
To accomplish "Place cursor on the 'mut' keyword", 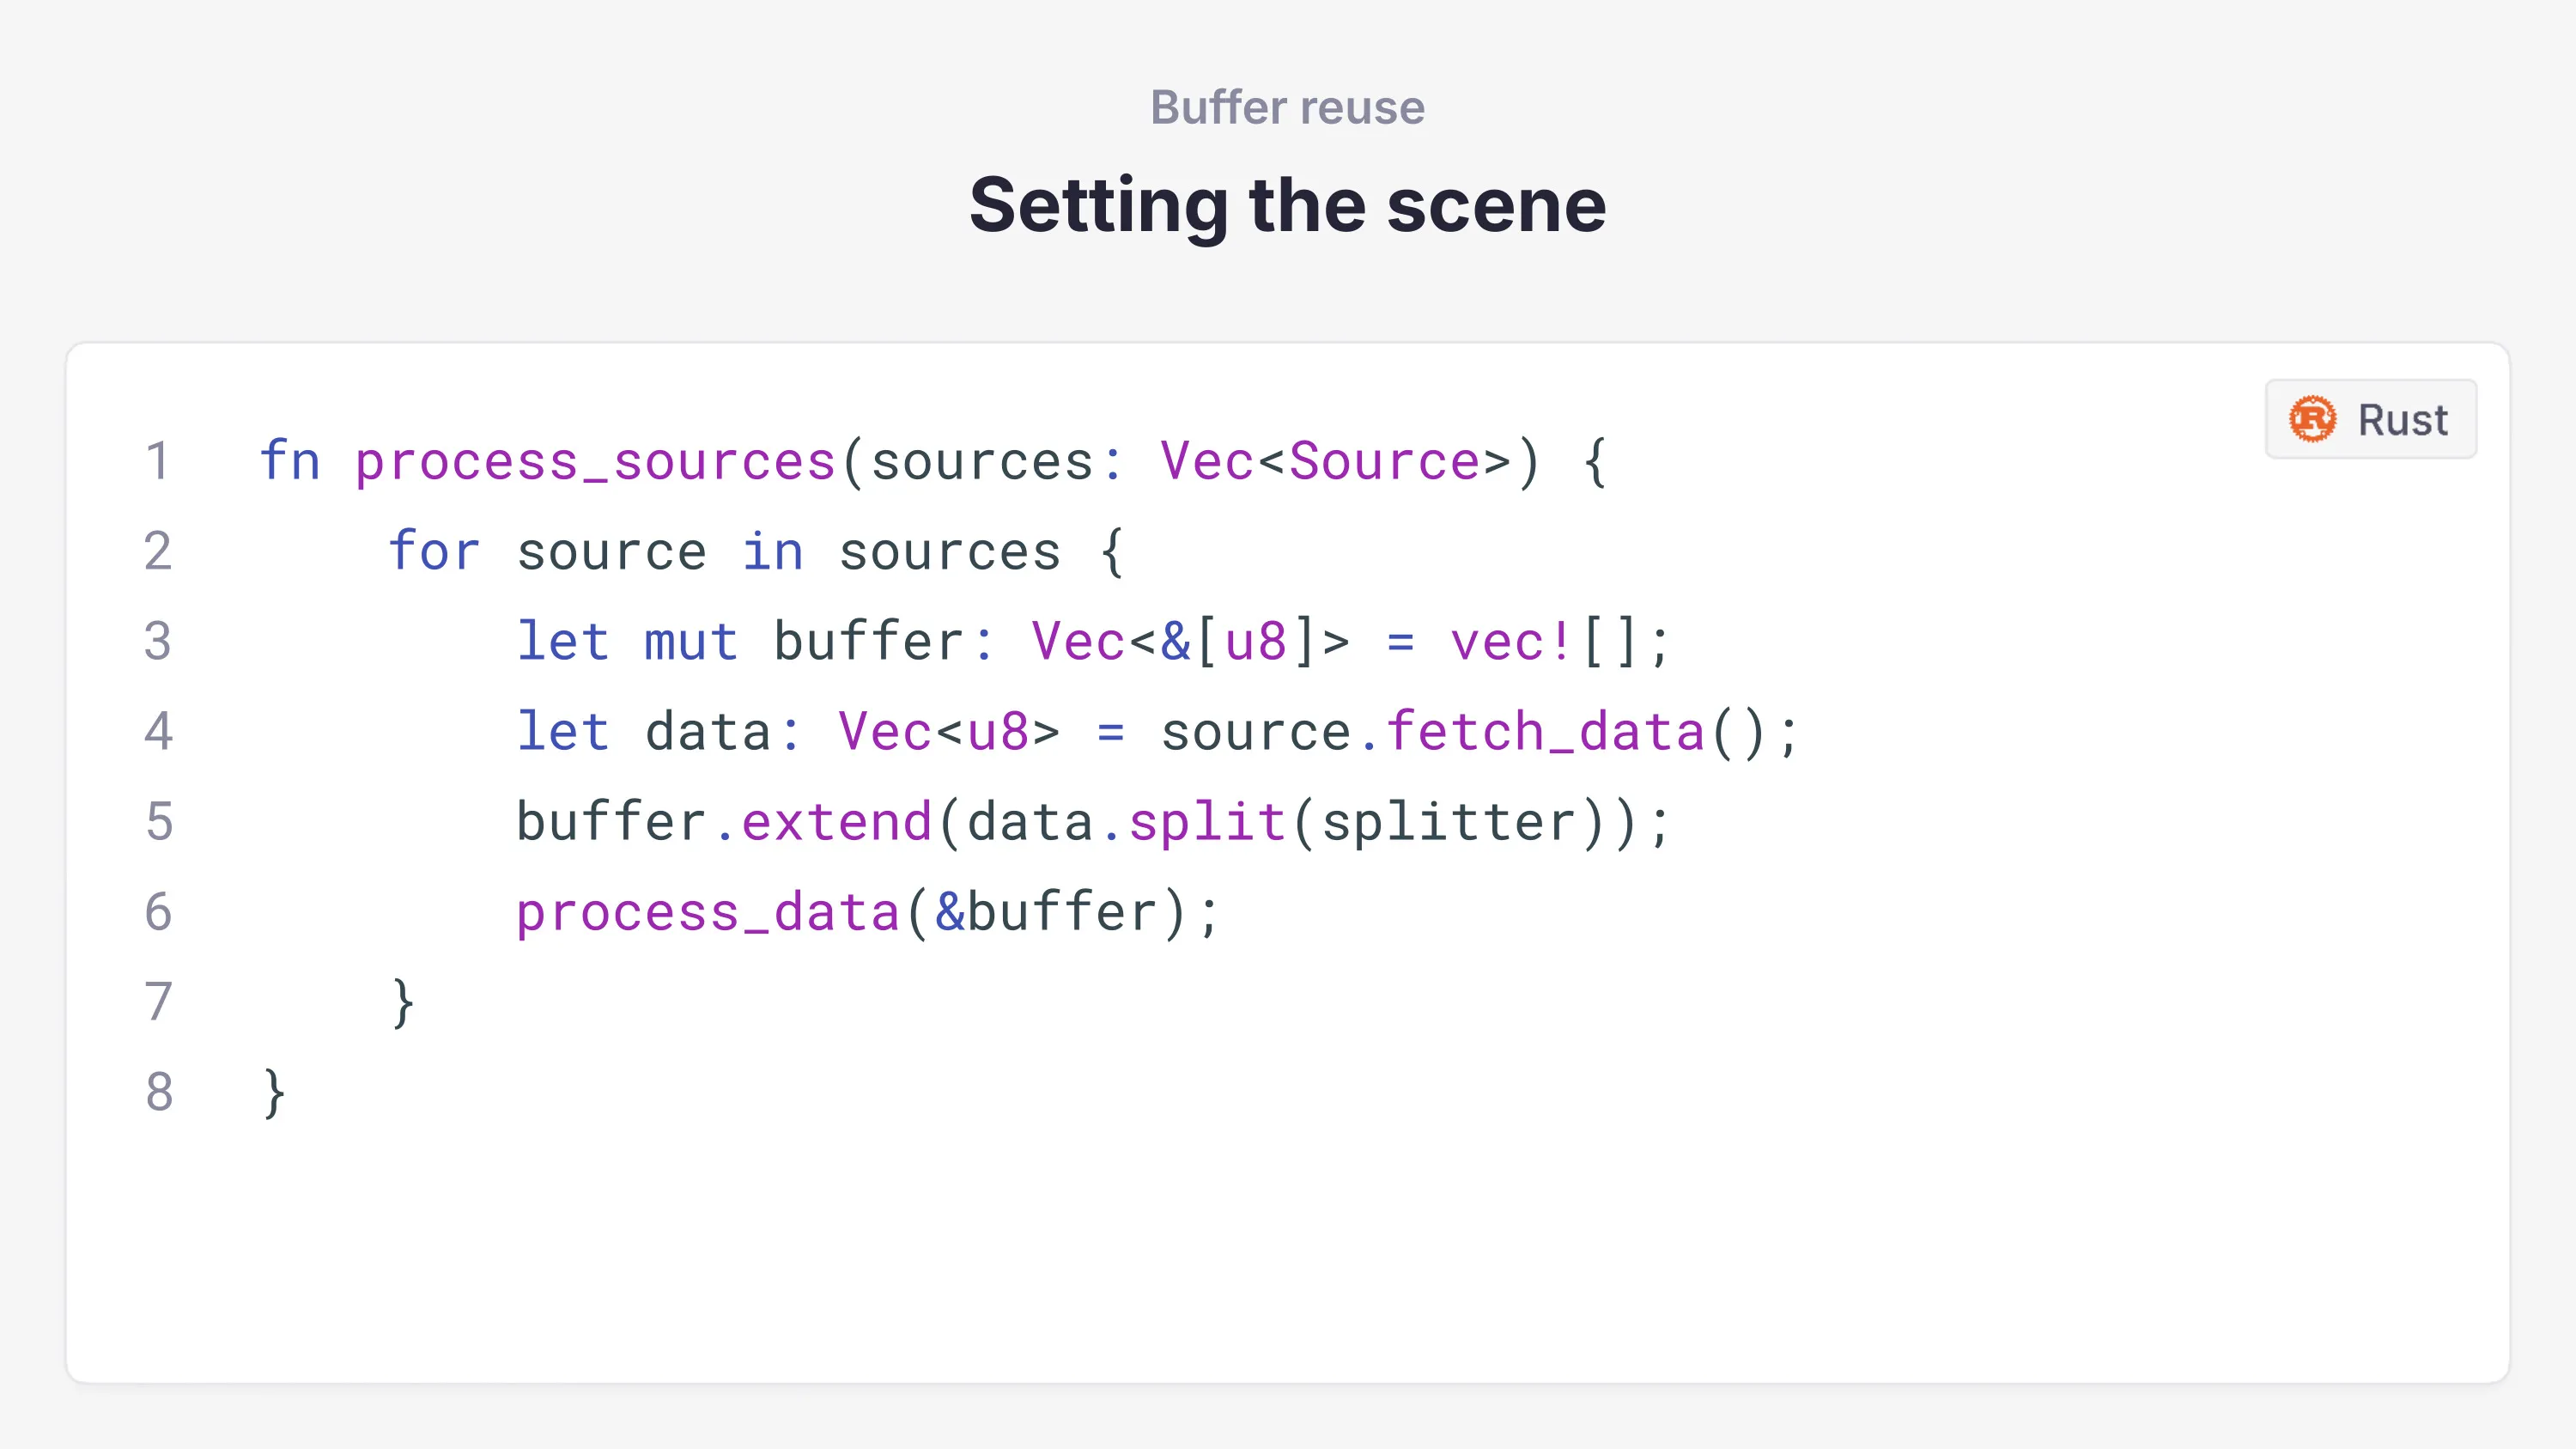I will [x=691, y=642].
